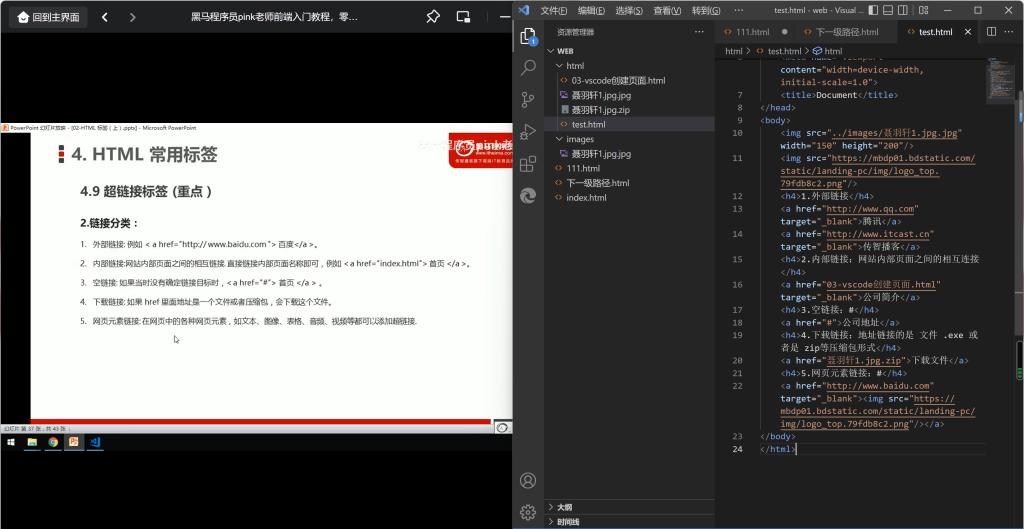Switch to the 111.html editor tab

(751, 32)
